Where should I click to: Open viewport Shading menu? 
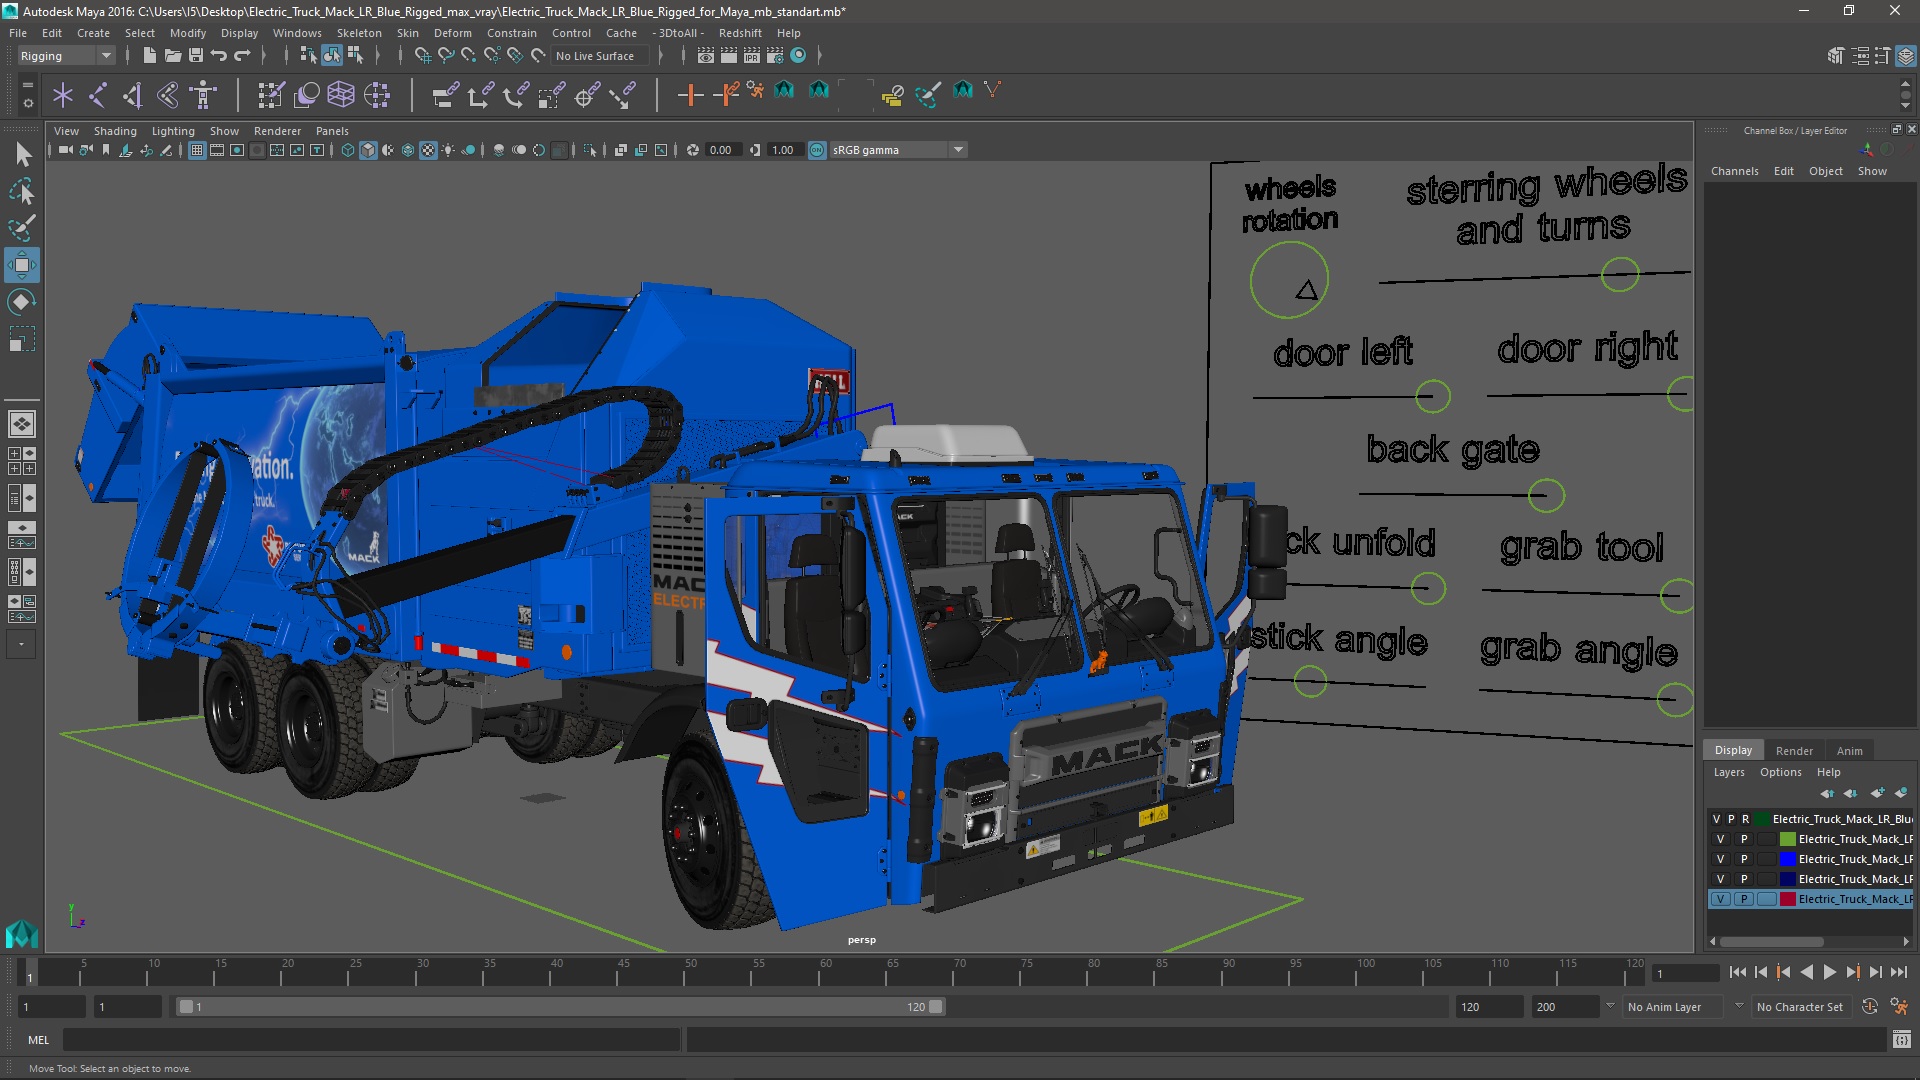tap(115, 131)
